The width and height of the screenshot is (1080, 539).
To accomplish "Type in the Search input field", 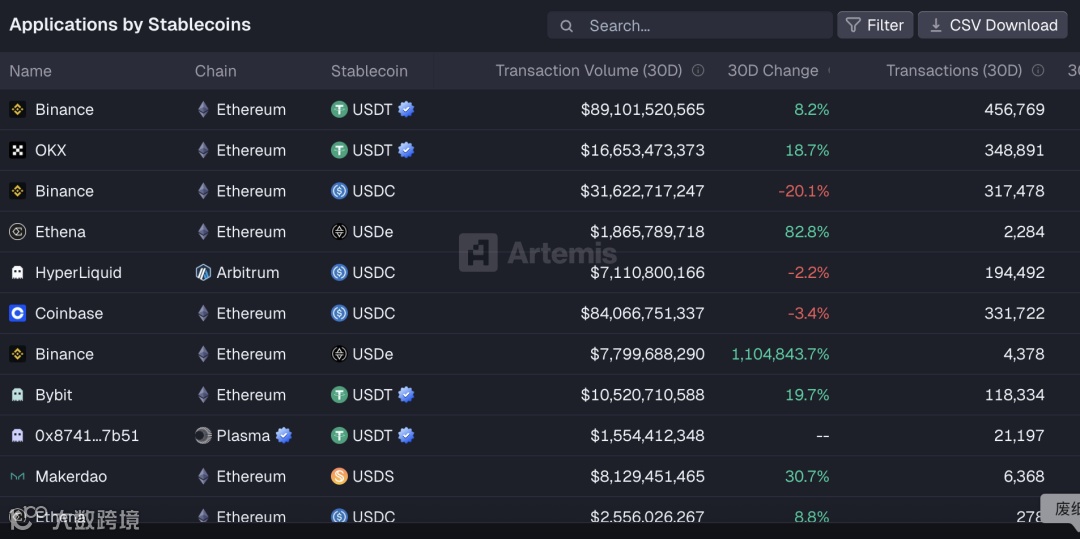I will (x=700, y=26).
